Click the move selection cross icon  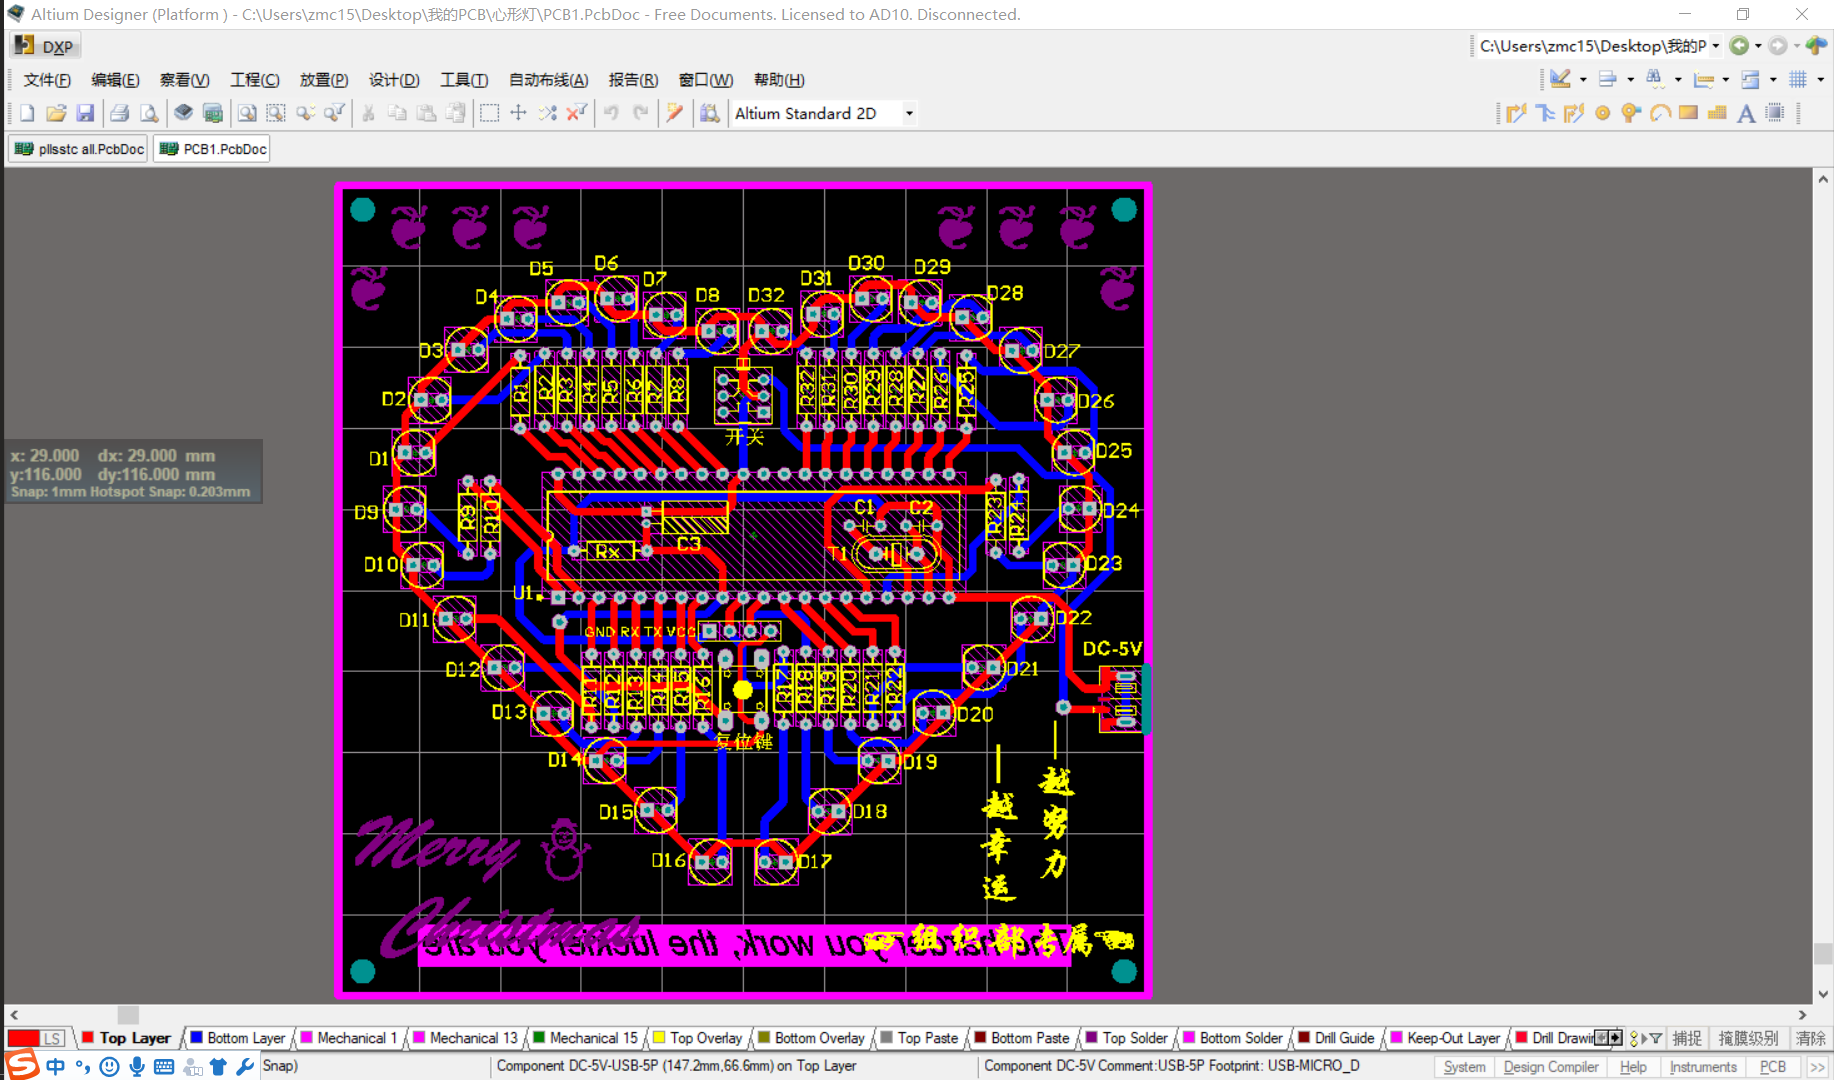pyautogui.click(x=518, y=113)
